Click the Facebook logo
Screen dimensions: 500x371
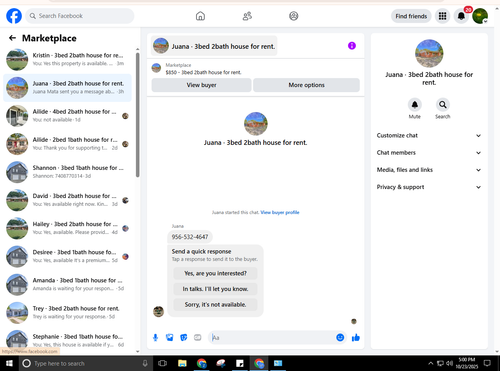(x=14, y=16)
